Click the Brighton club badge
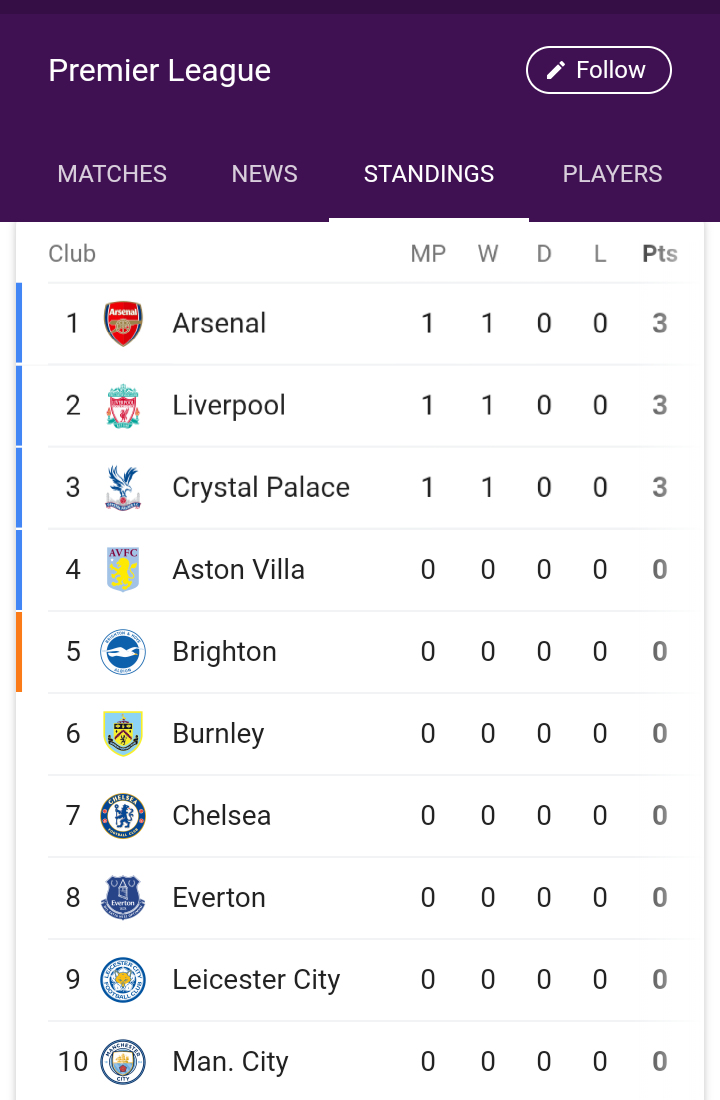The height and width of the screenshot is (1100, 720). point(123,652)
